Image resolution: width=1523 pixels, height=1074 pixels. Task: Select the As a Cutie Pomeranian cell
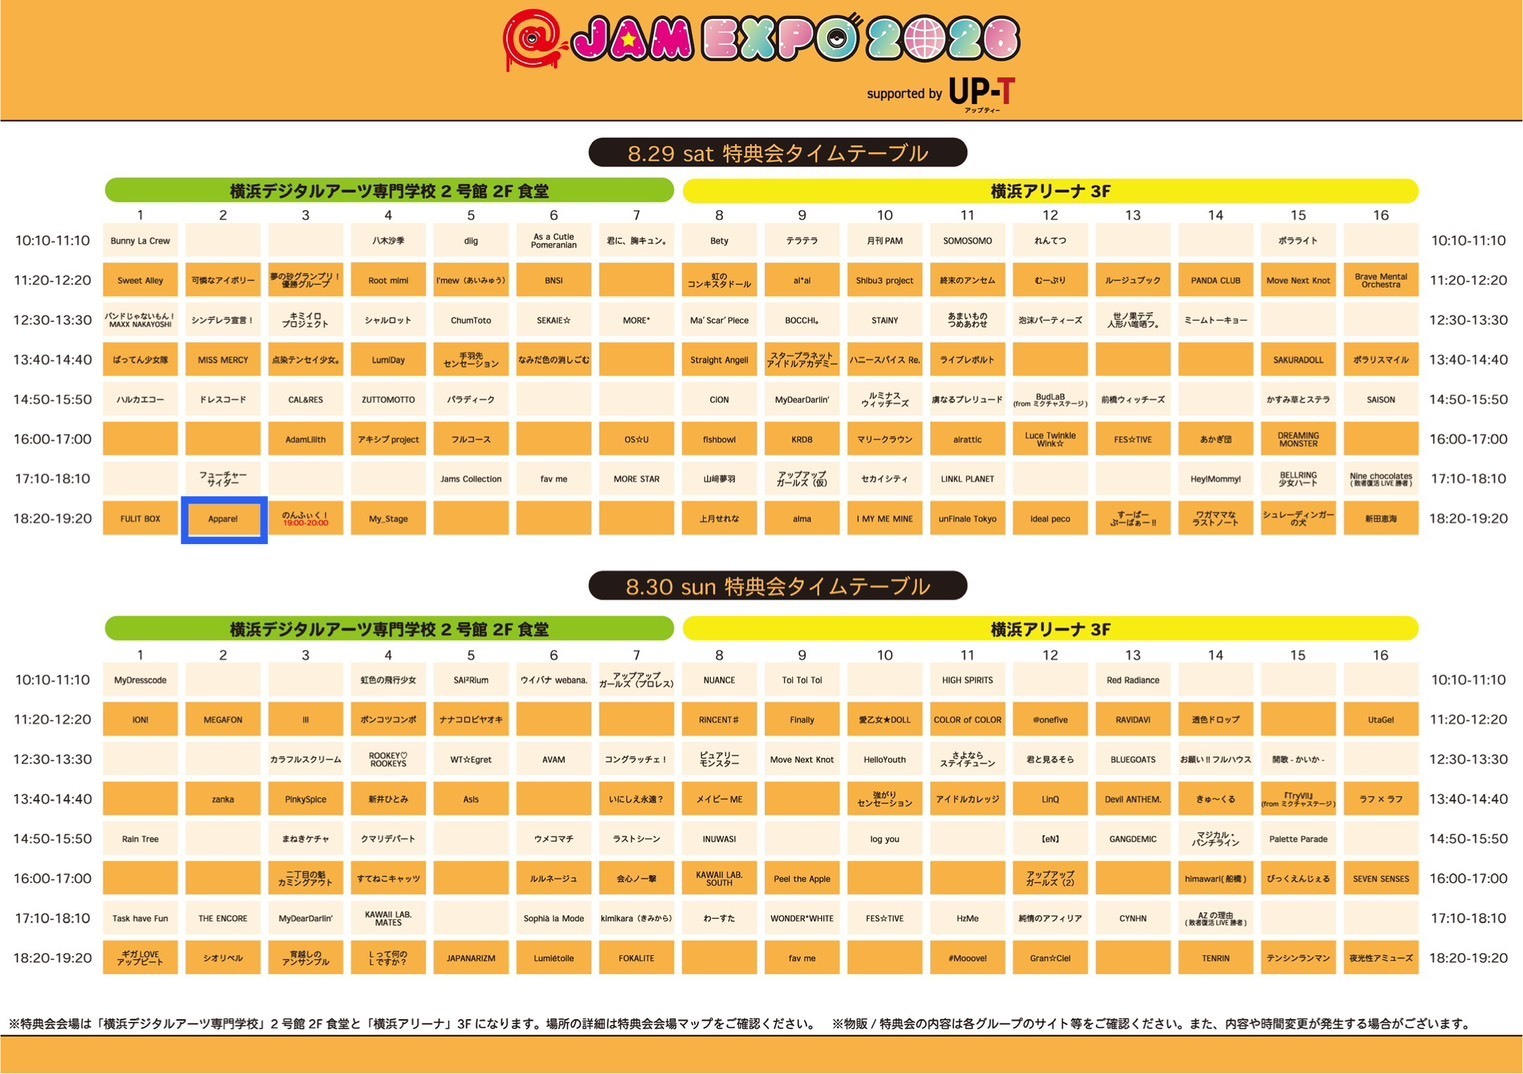tap(554, 241)
